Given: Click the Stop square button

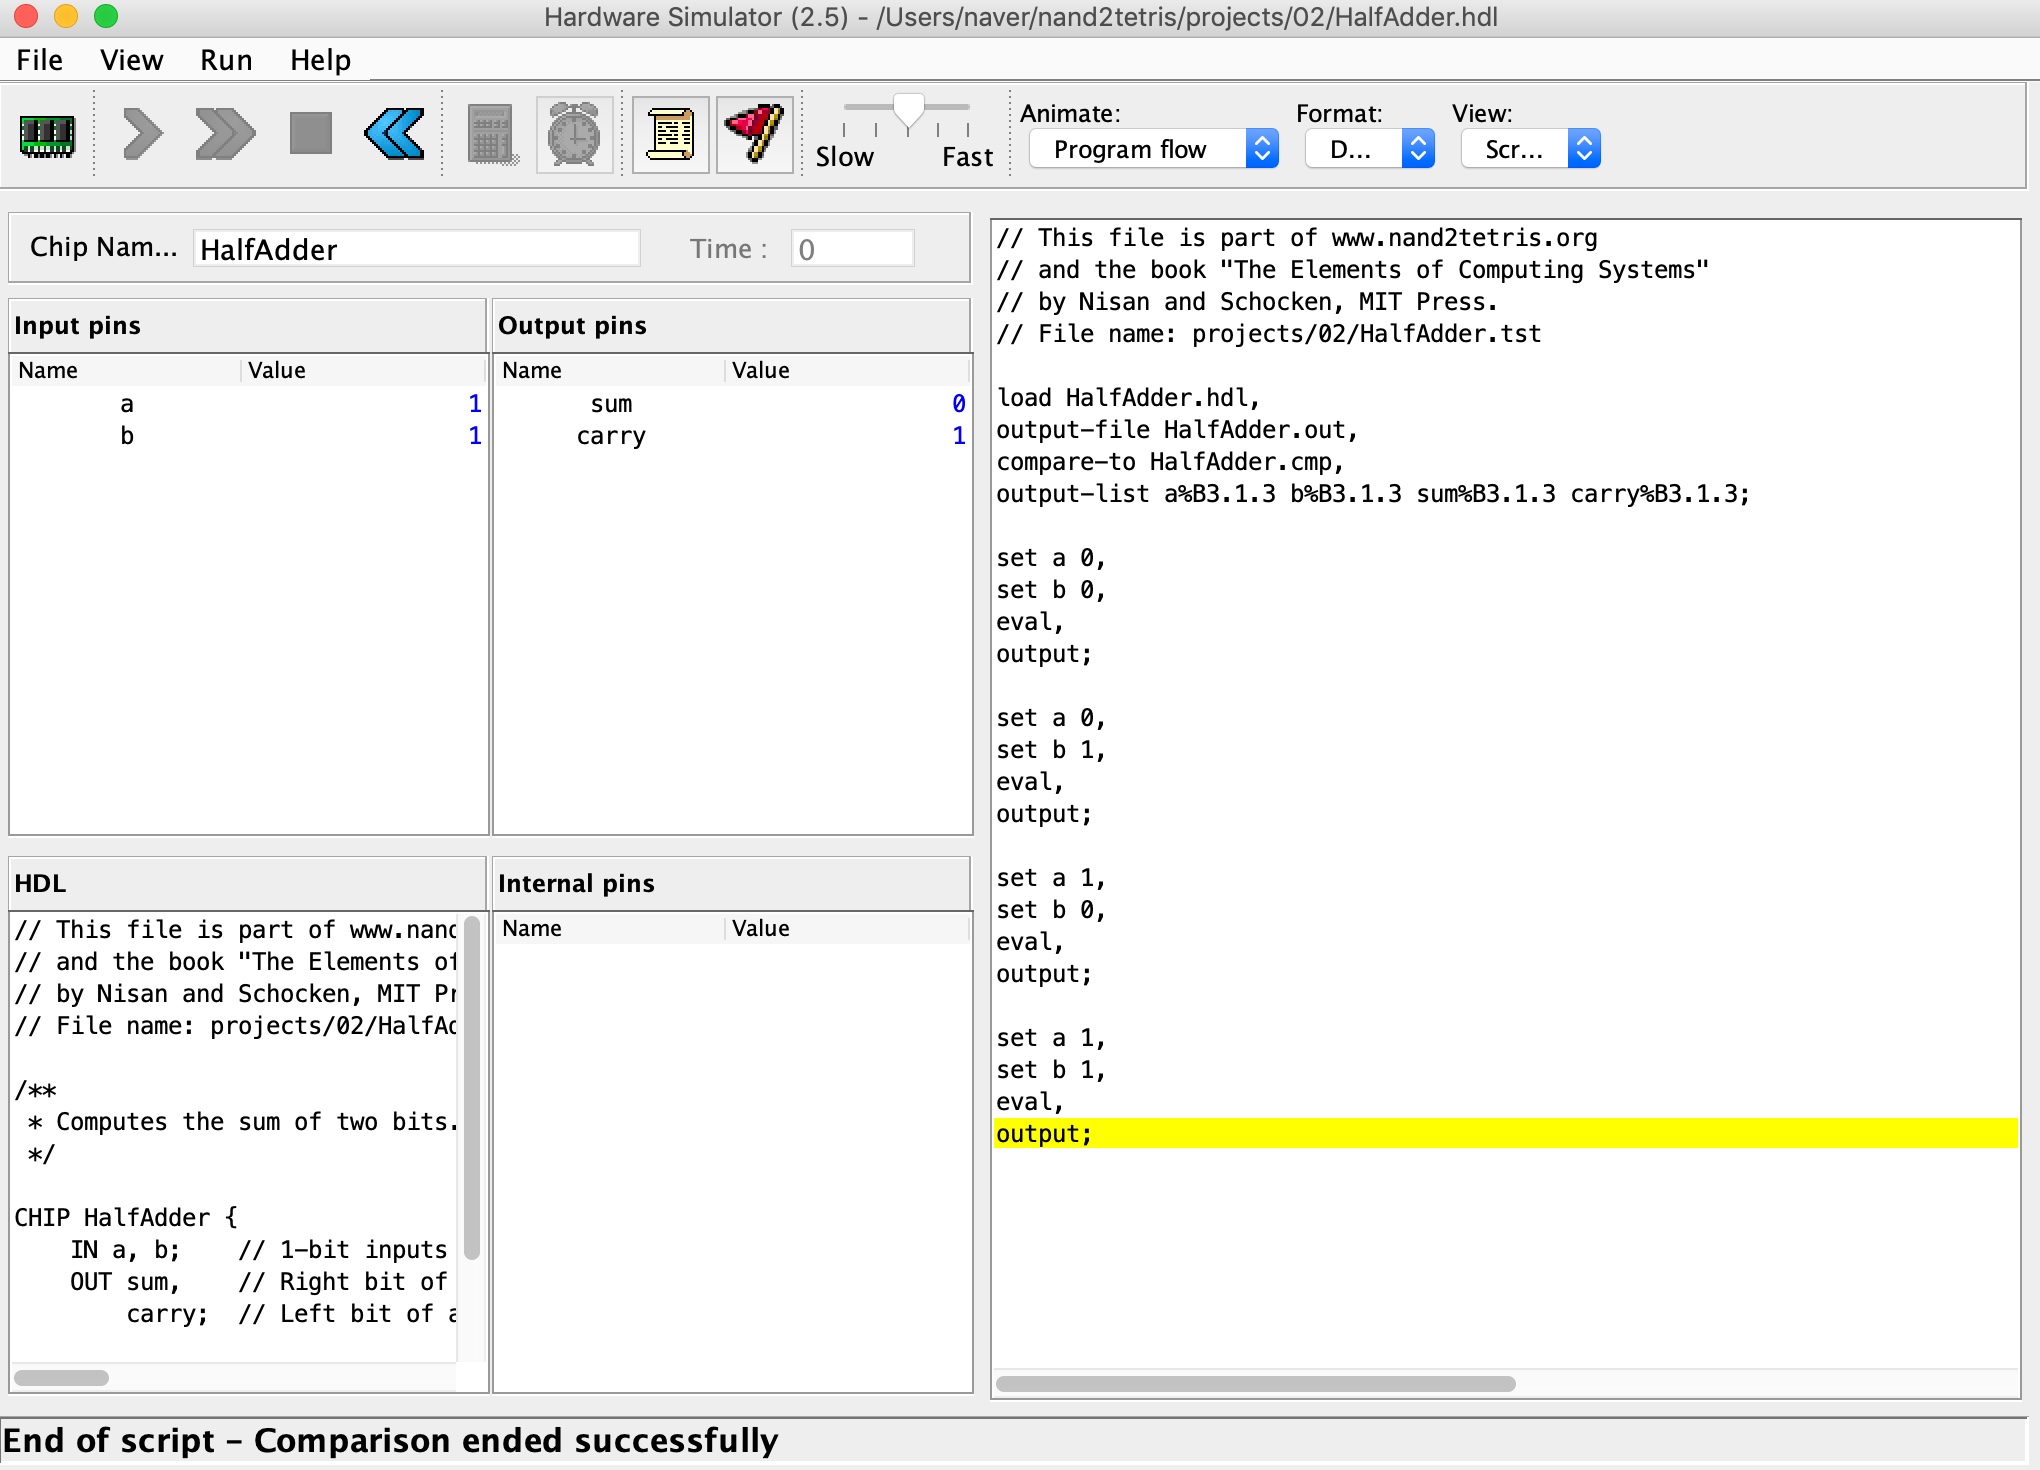Looking at the screenshot, I should point(311,133).
